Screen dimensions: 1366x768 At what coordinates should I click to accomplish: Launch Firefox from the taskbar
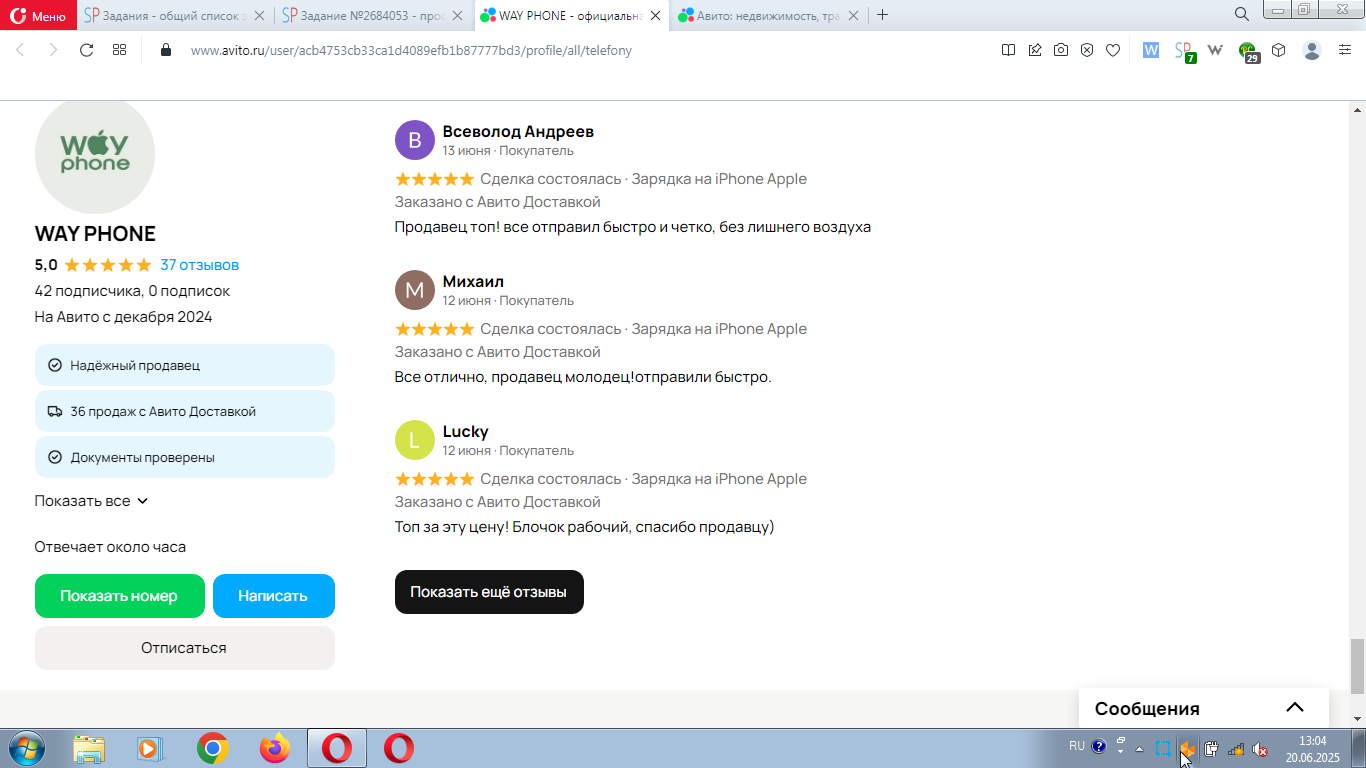274,748
